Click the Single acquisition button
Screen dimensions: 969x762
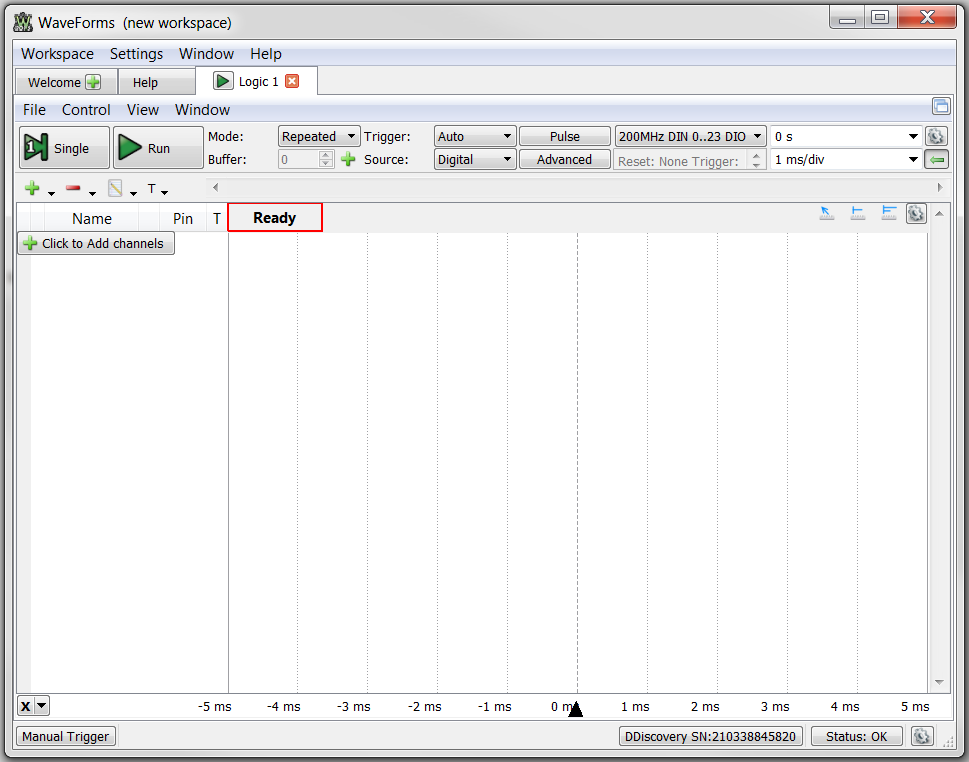pyautogui.click(x=64, y=148)
